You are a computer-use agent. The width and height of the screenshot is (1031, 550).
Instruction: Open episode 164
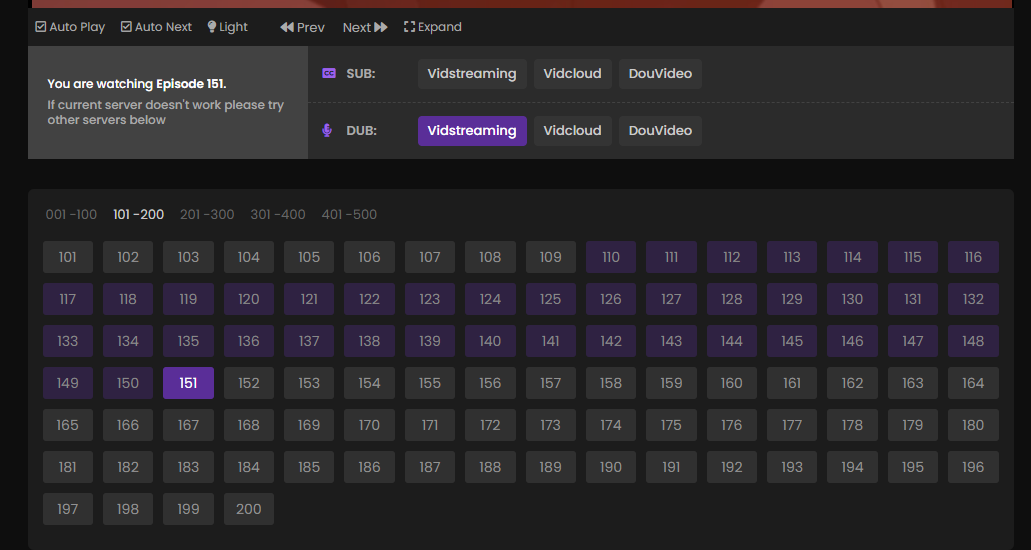(x=973, y=383)
